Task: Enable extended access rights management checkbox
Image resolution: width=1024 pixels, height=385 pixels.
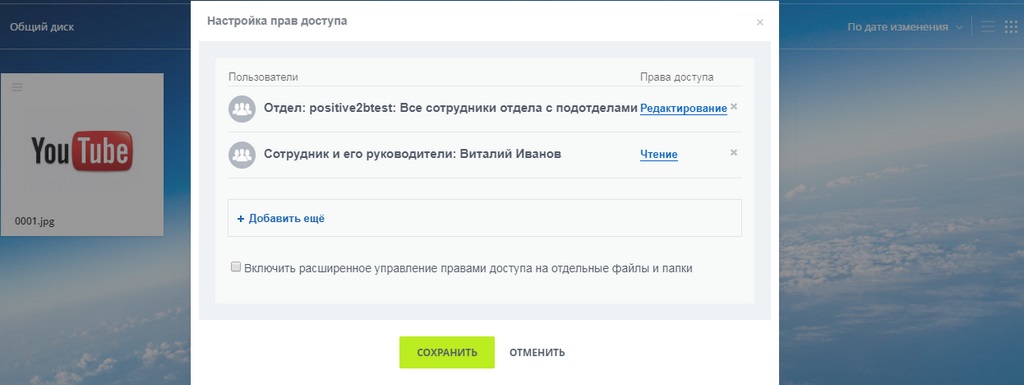Action: coord(236,267)
